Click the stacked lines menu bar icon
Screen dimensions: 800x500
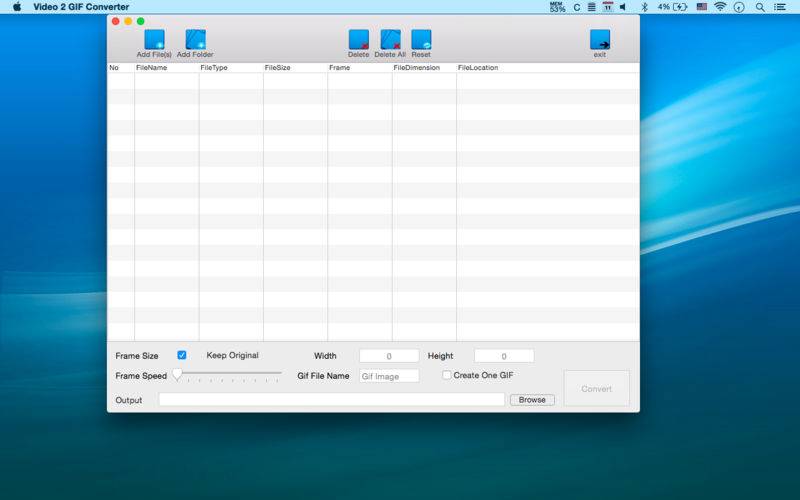591,7
